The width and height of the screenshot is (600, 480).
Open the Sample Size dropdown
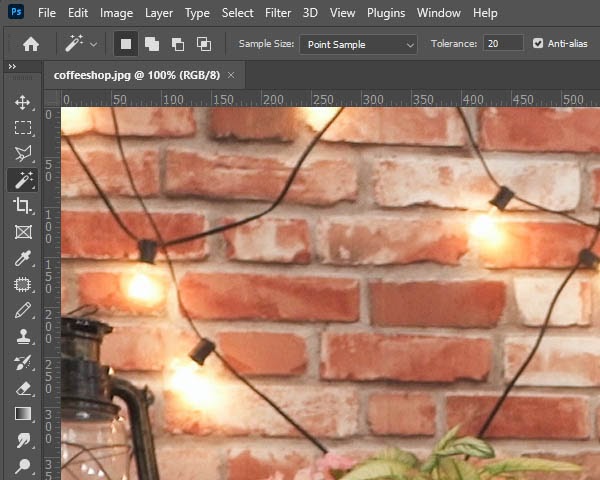(x=360, y=44)
